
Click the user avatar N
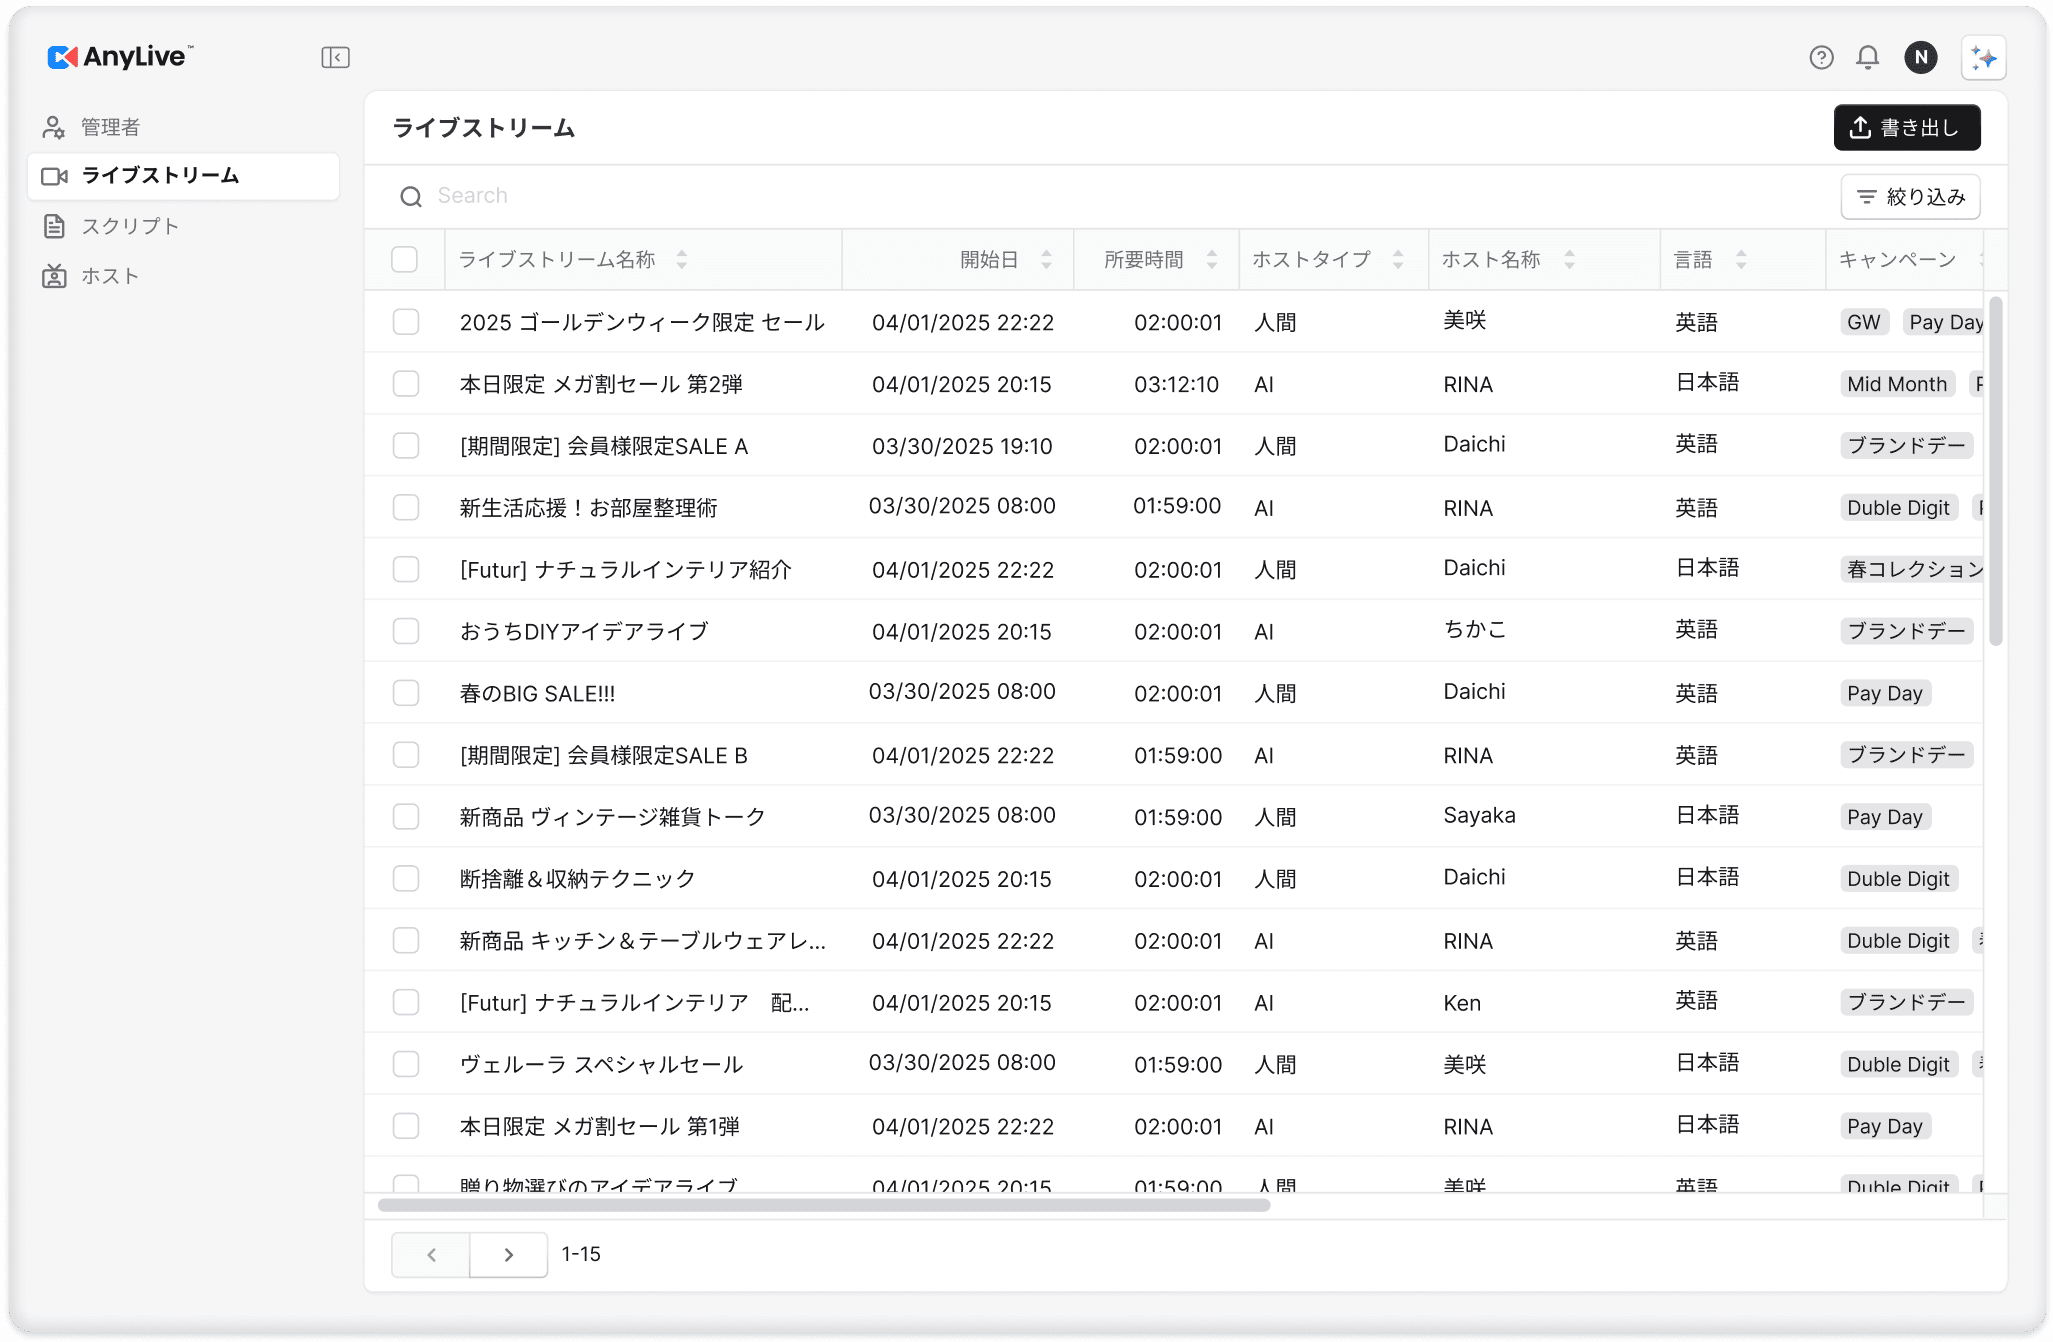point(1920,58)
